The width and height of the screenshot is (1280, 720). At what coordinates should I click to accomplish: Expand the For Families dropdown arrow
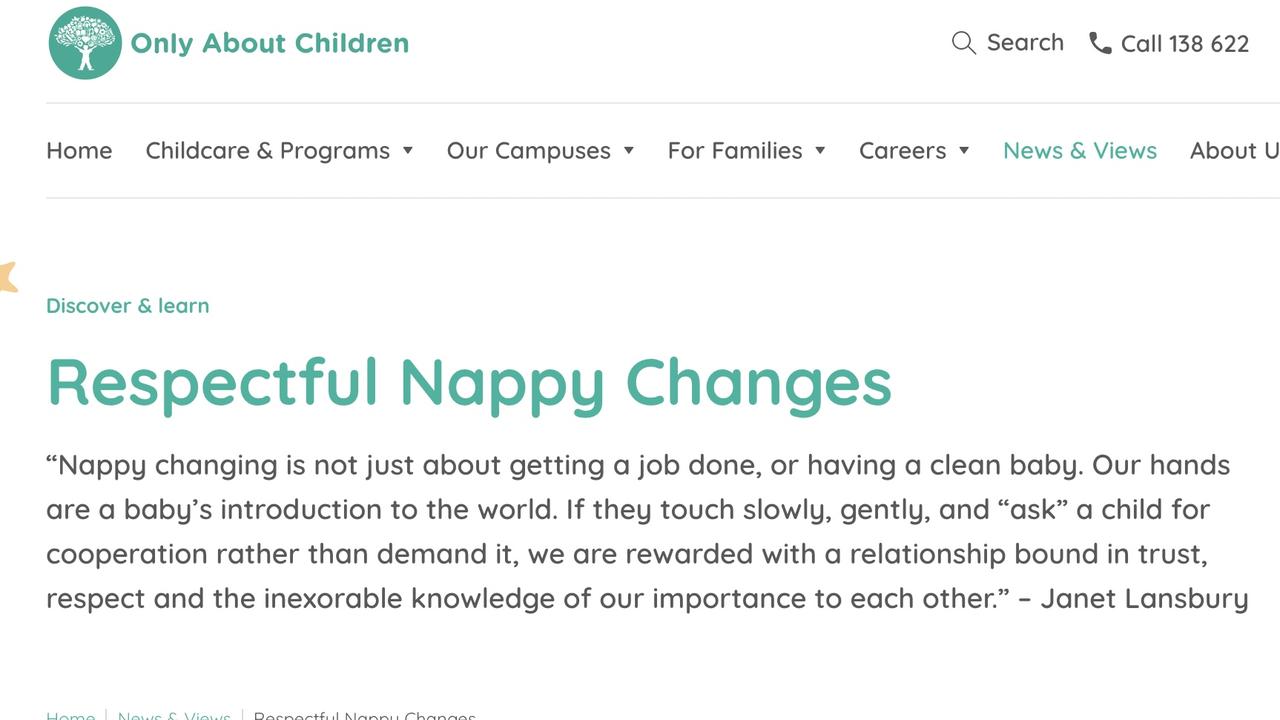(820, 151)
